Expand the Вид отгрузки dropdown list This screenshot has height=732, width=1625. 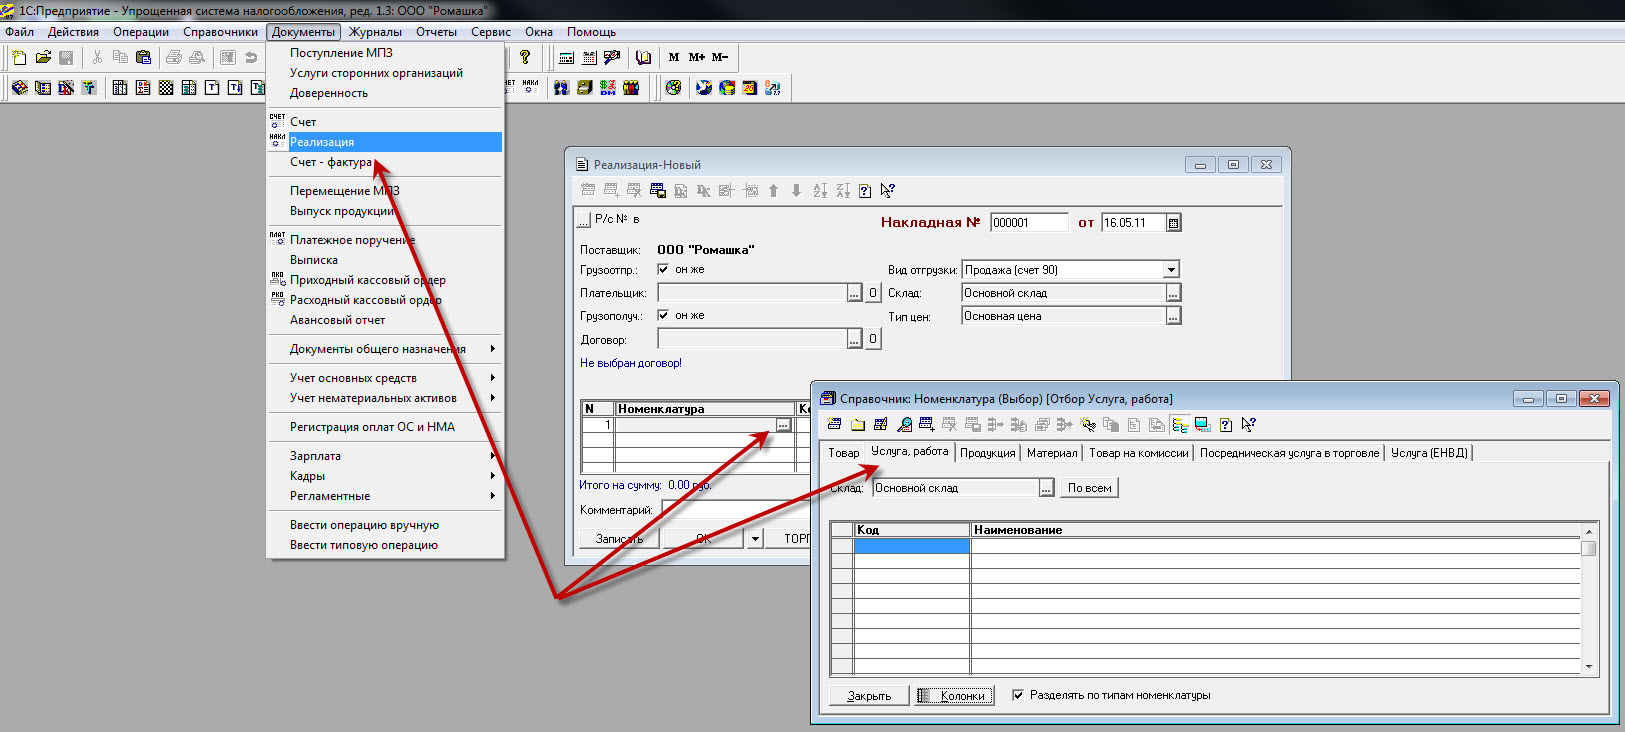coord(1170,270)
